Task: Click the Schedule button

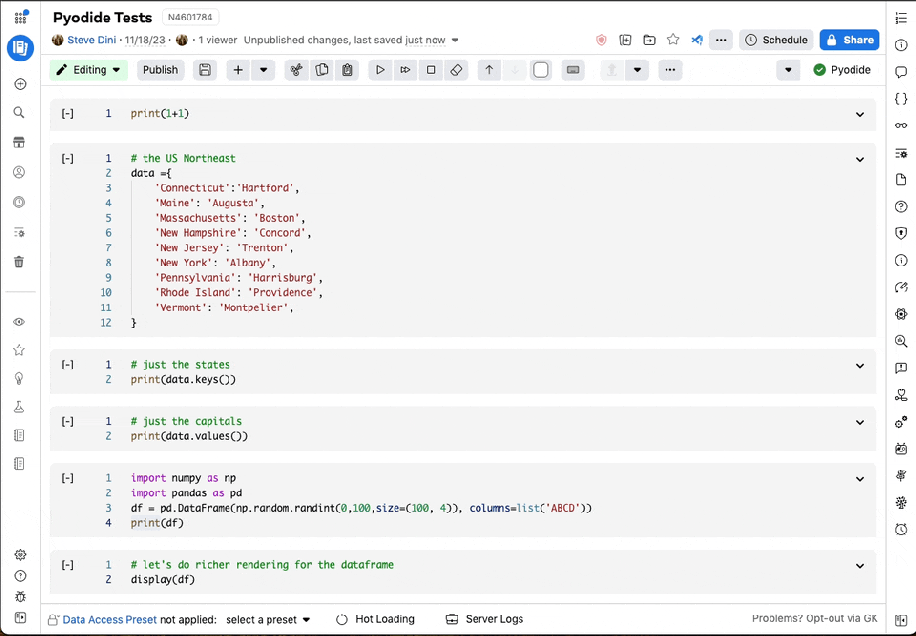Action: click(x=776, y=40)
